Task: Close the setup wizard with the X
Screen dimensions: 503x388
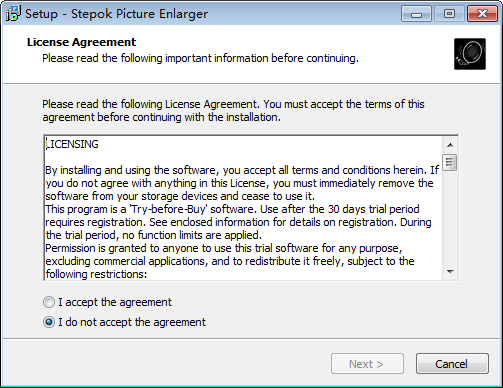Action: point(482,14)
